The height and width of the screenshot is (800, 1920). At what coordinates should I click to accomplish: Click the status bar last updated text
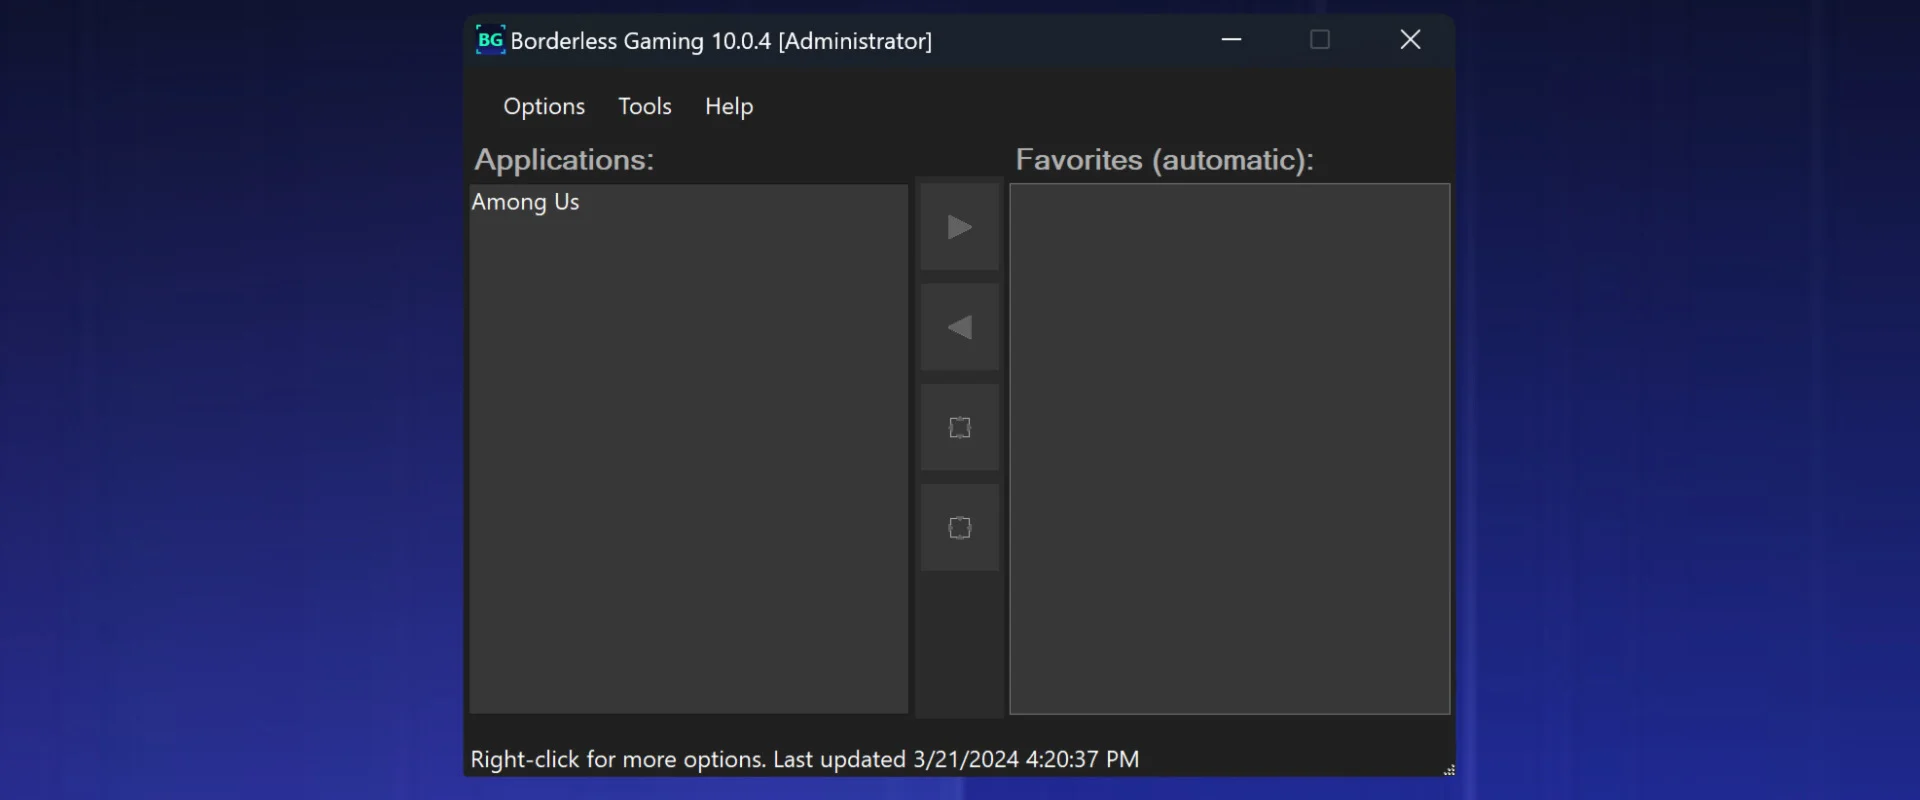804,759
